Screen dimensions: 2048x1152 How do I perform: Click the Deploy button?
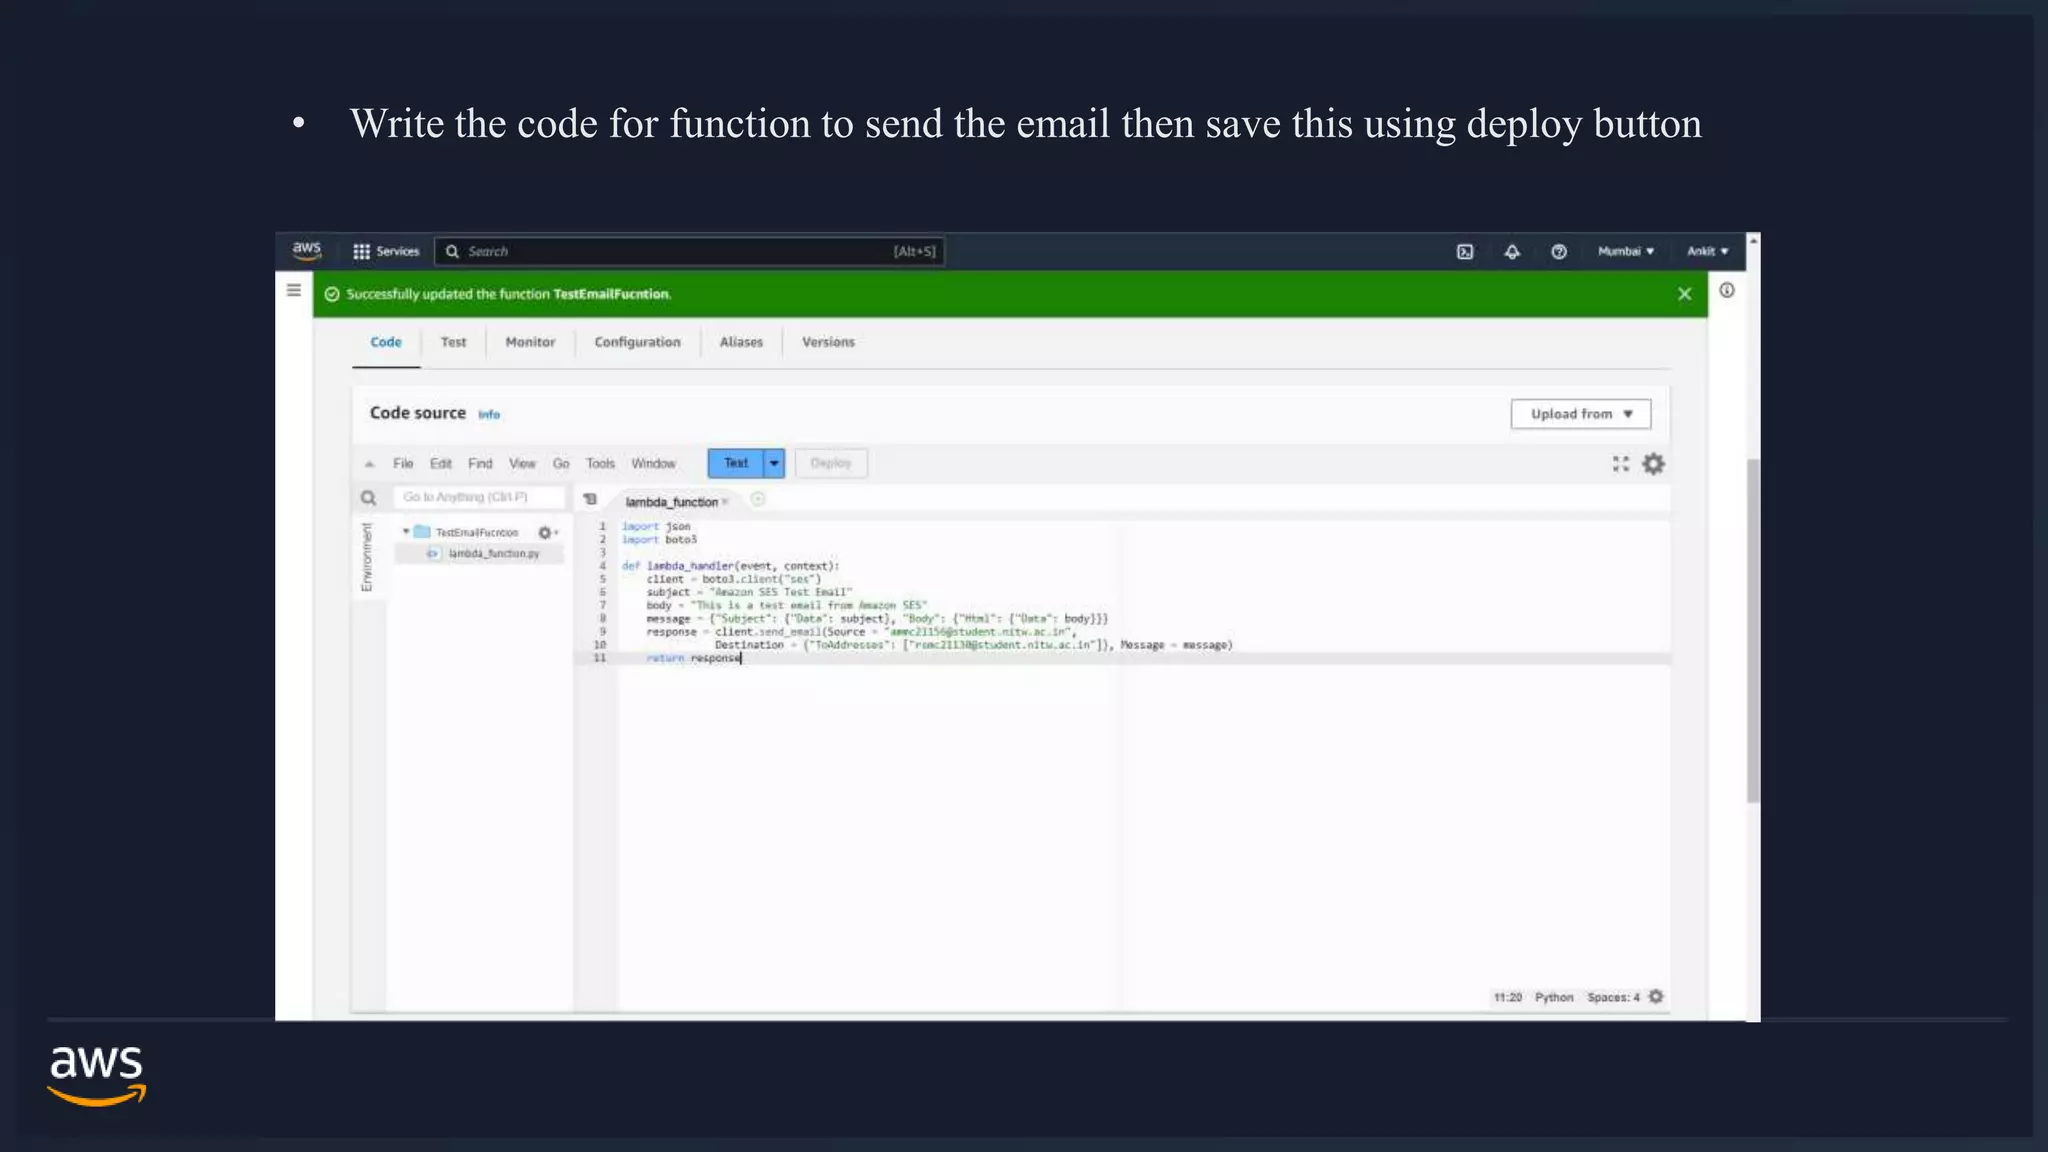coord(830,463)
